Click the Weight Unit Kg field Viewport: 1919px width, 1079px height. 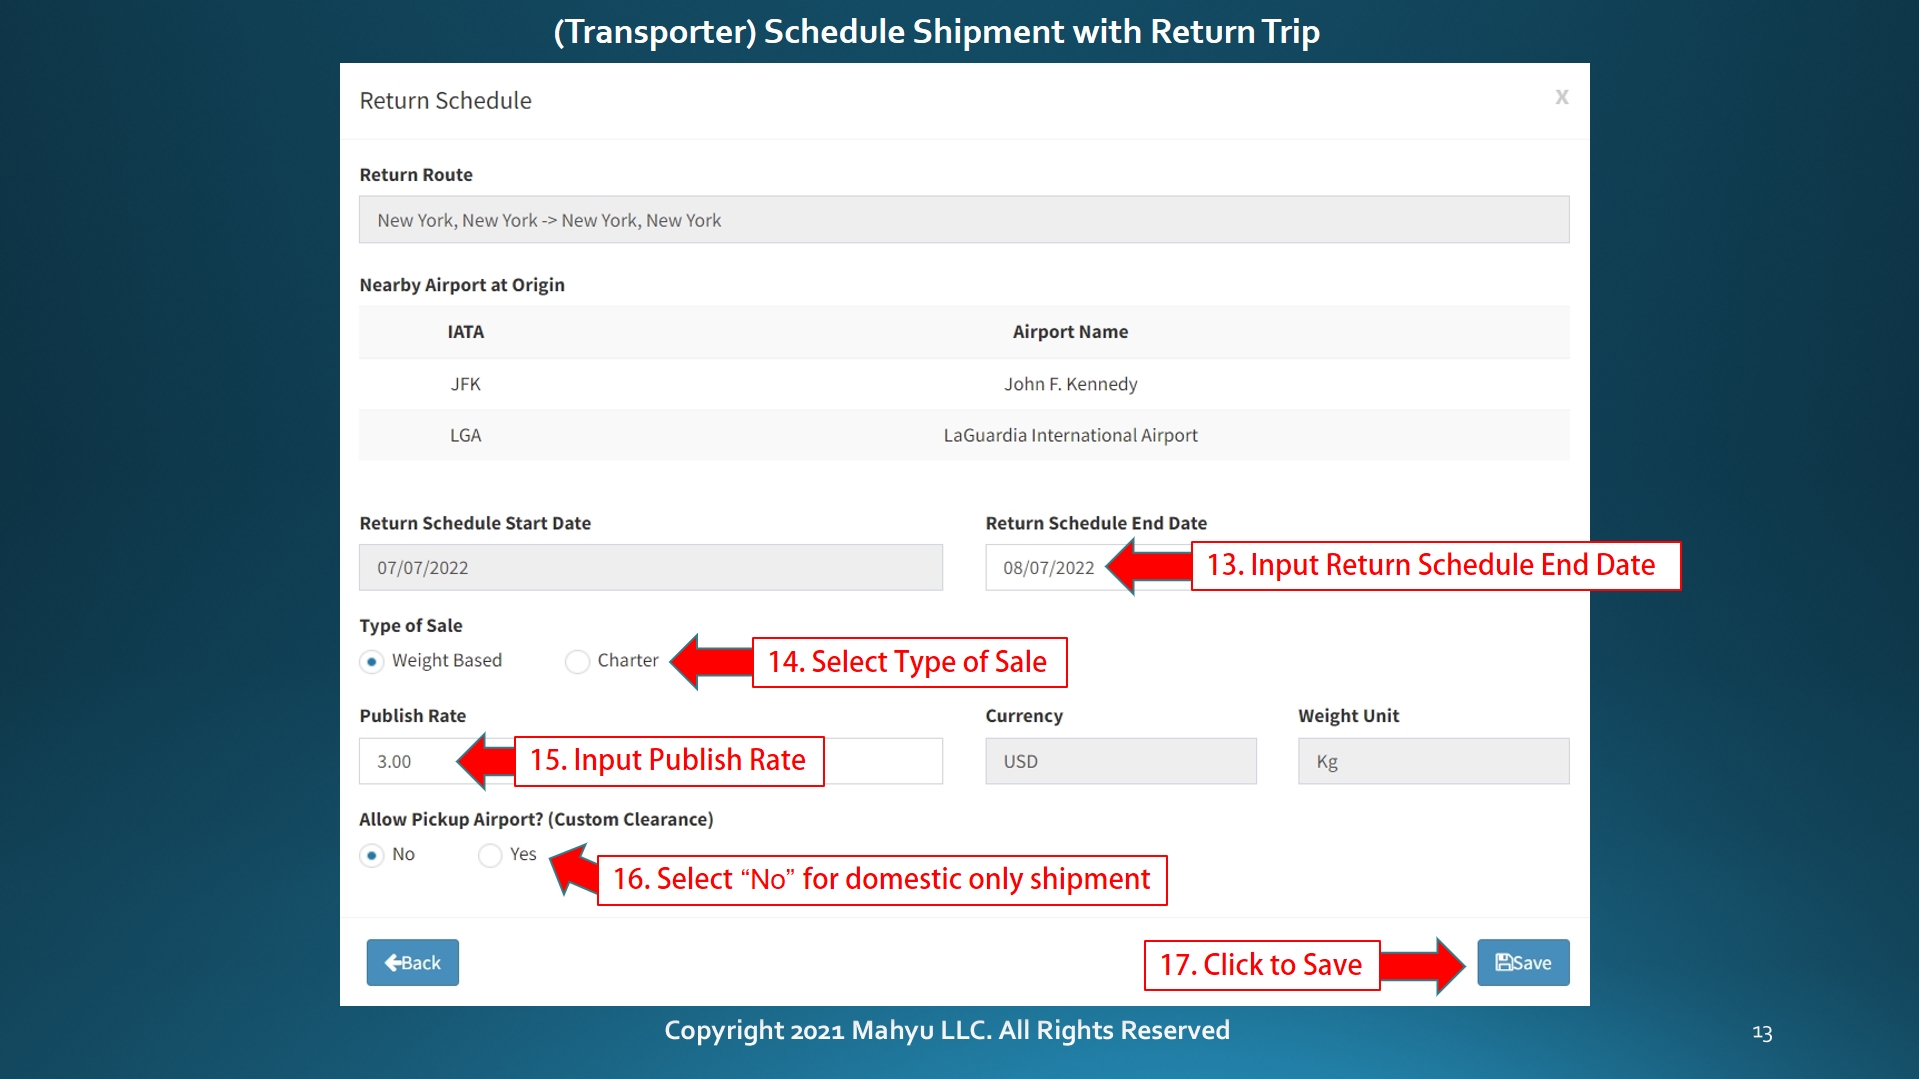pos(1433,761)
